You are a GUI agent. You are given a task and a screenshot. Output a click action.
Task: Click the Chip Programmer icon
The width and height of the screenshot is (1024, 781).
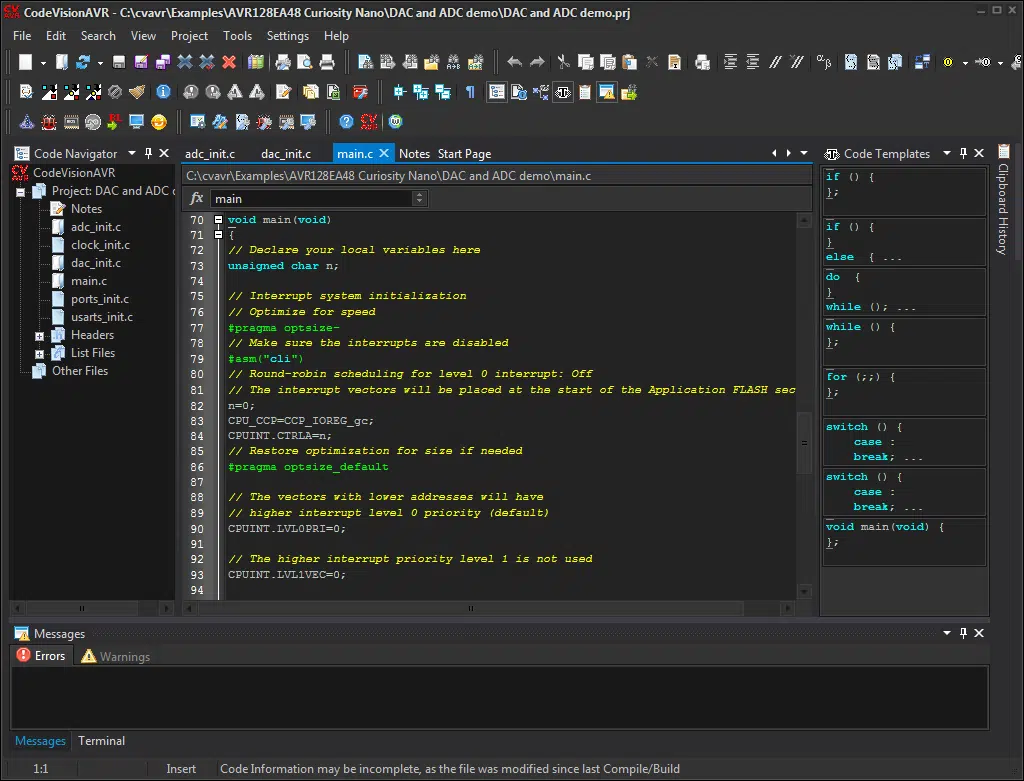coord(71,121)
